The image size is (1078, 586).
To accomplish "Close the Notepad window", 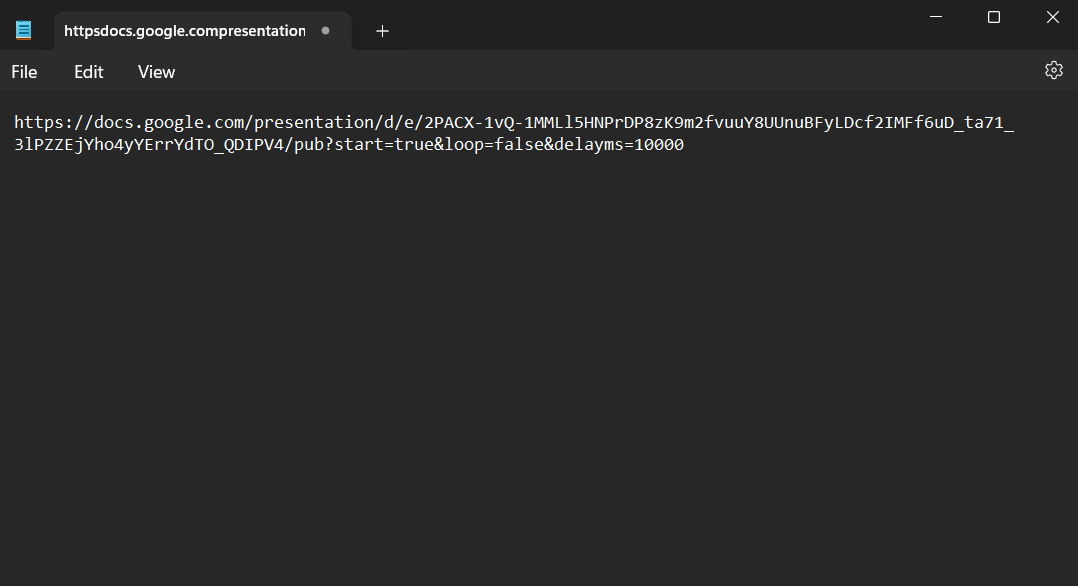I will (x=1052, y=17).
